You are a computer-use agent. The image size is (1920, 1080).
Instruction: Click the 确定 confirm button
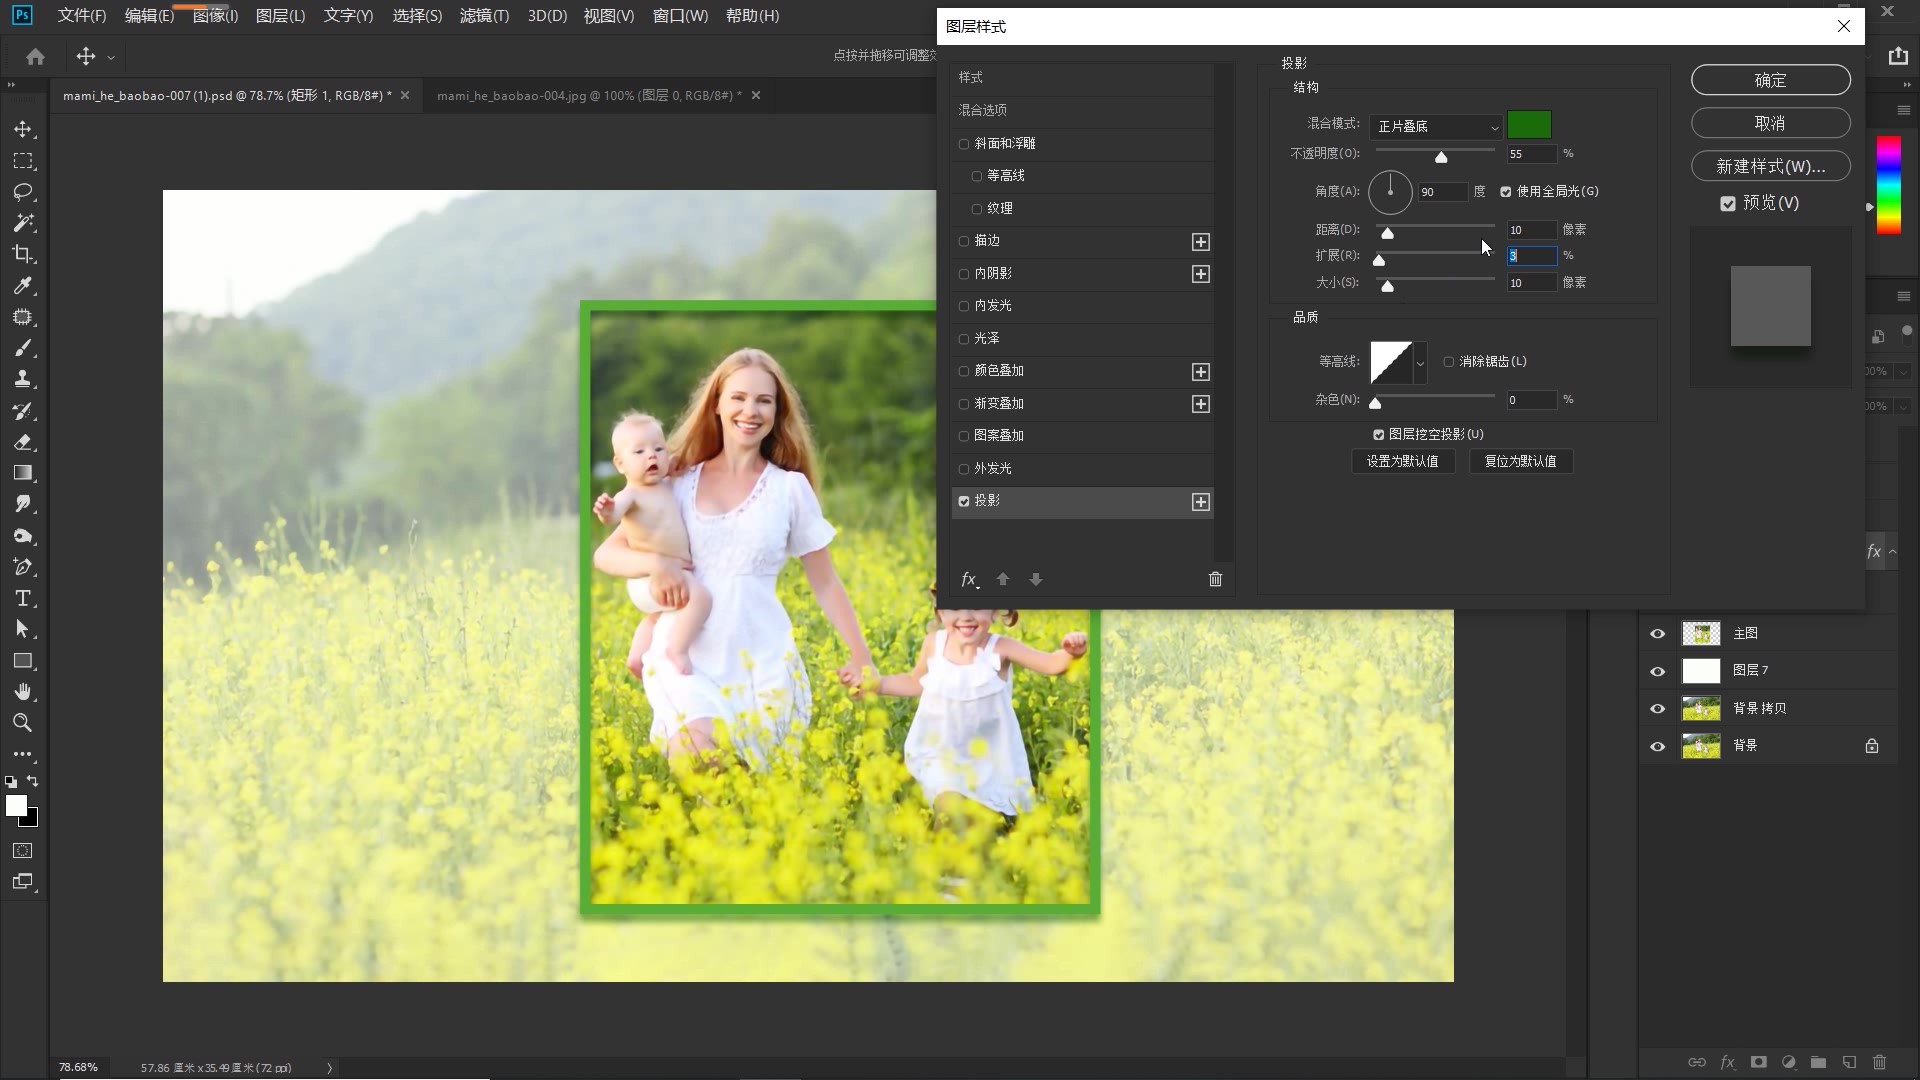[x=1770, y=80]
